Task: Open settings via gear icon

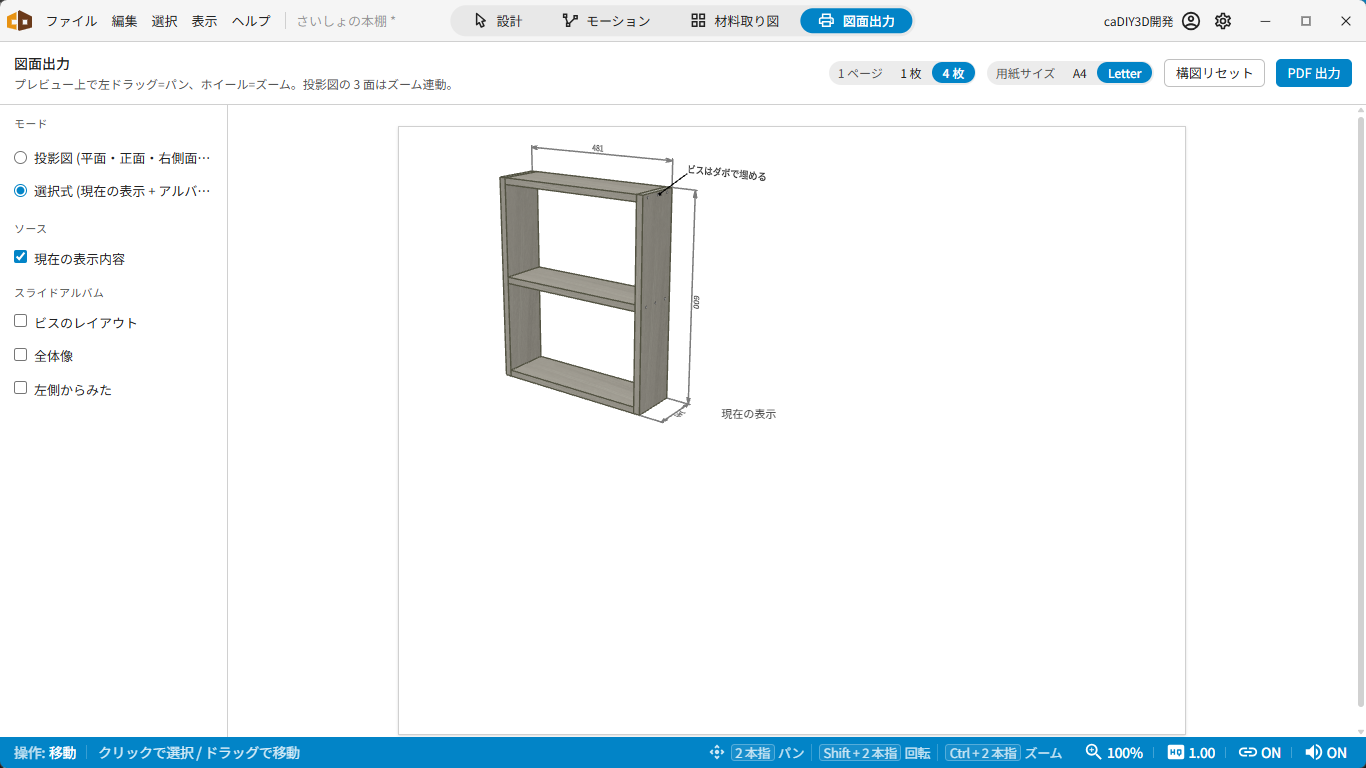Action: (1223, 21)
